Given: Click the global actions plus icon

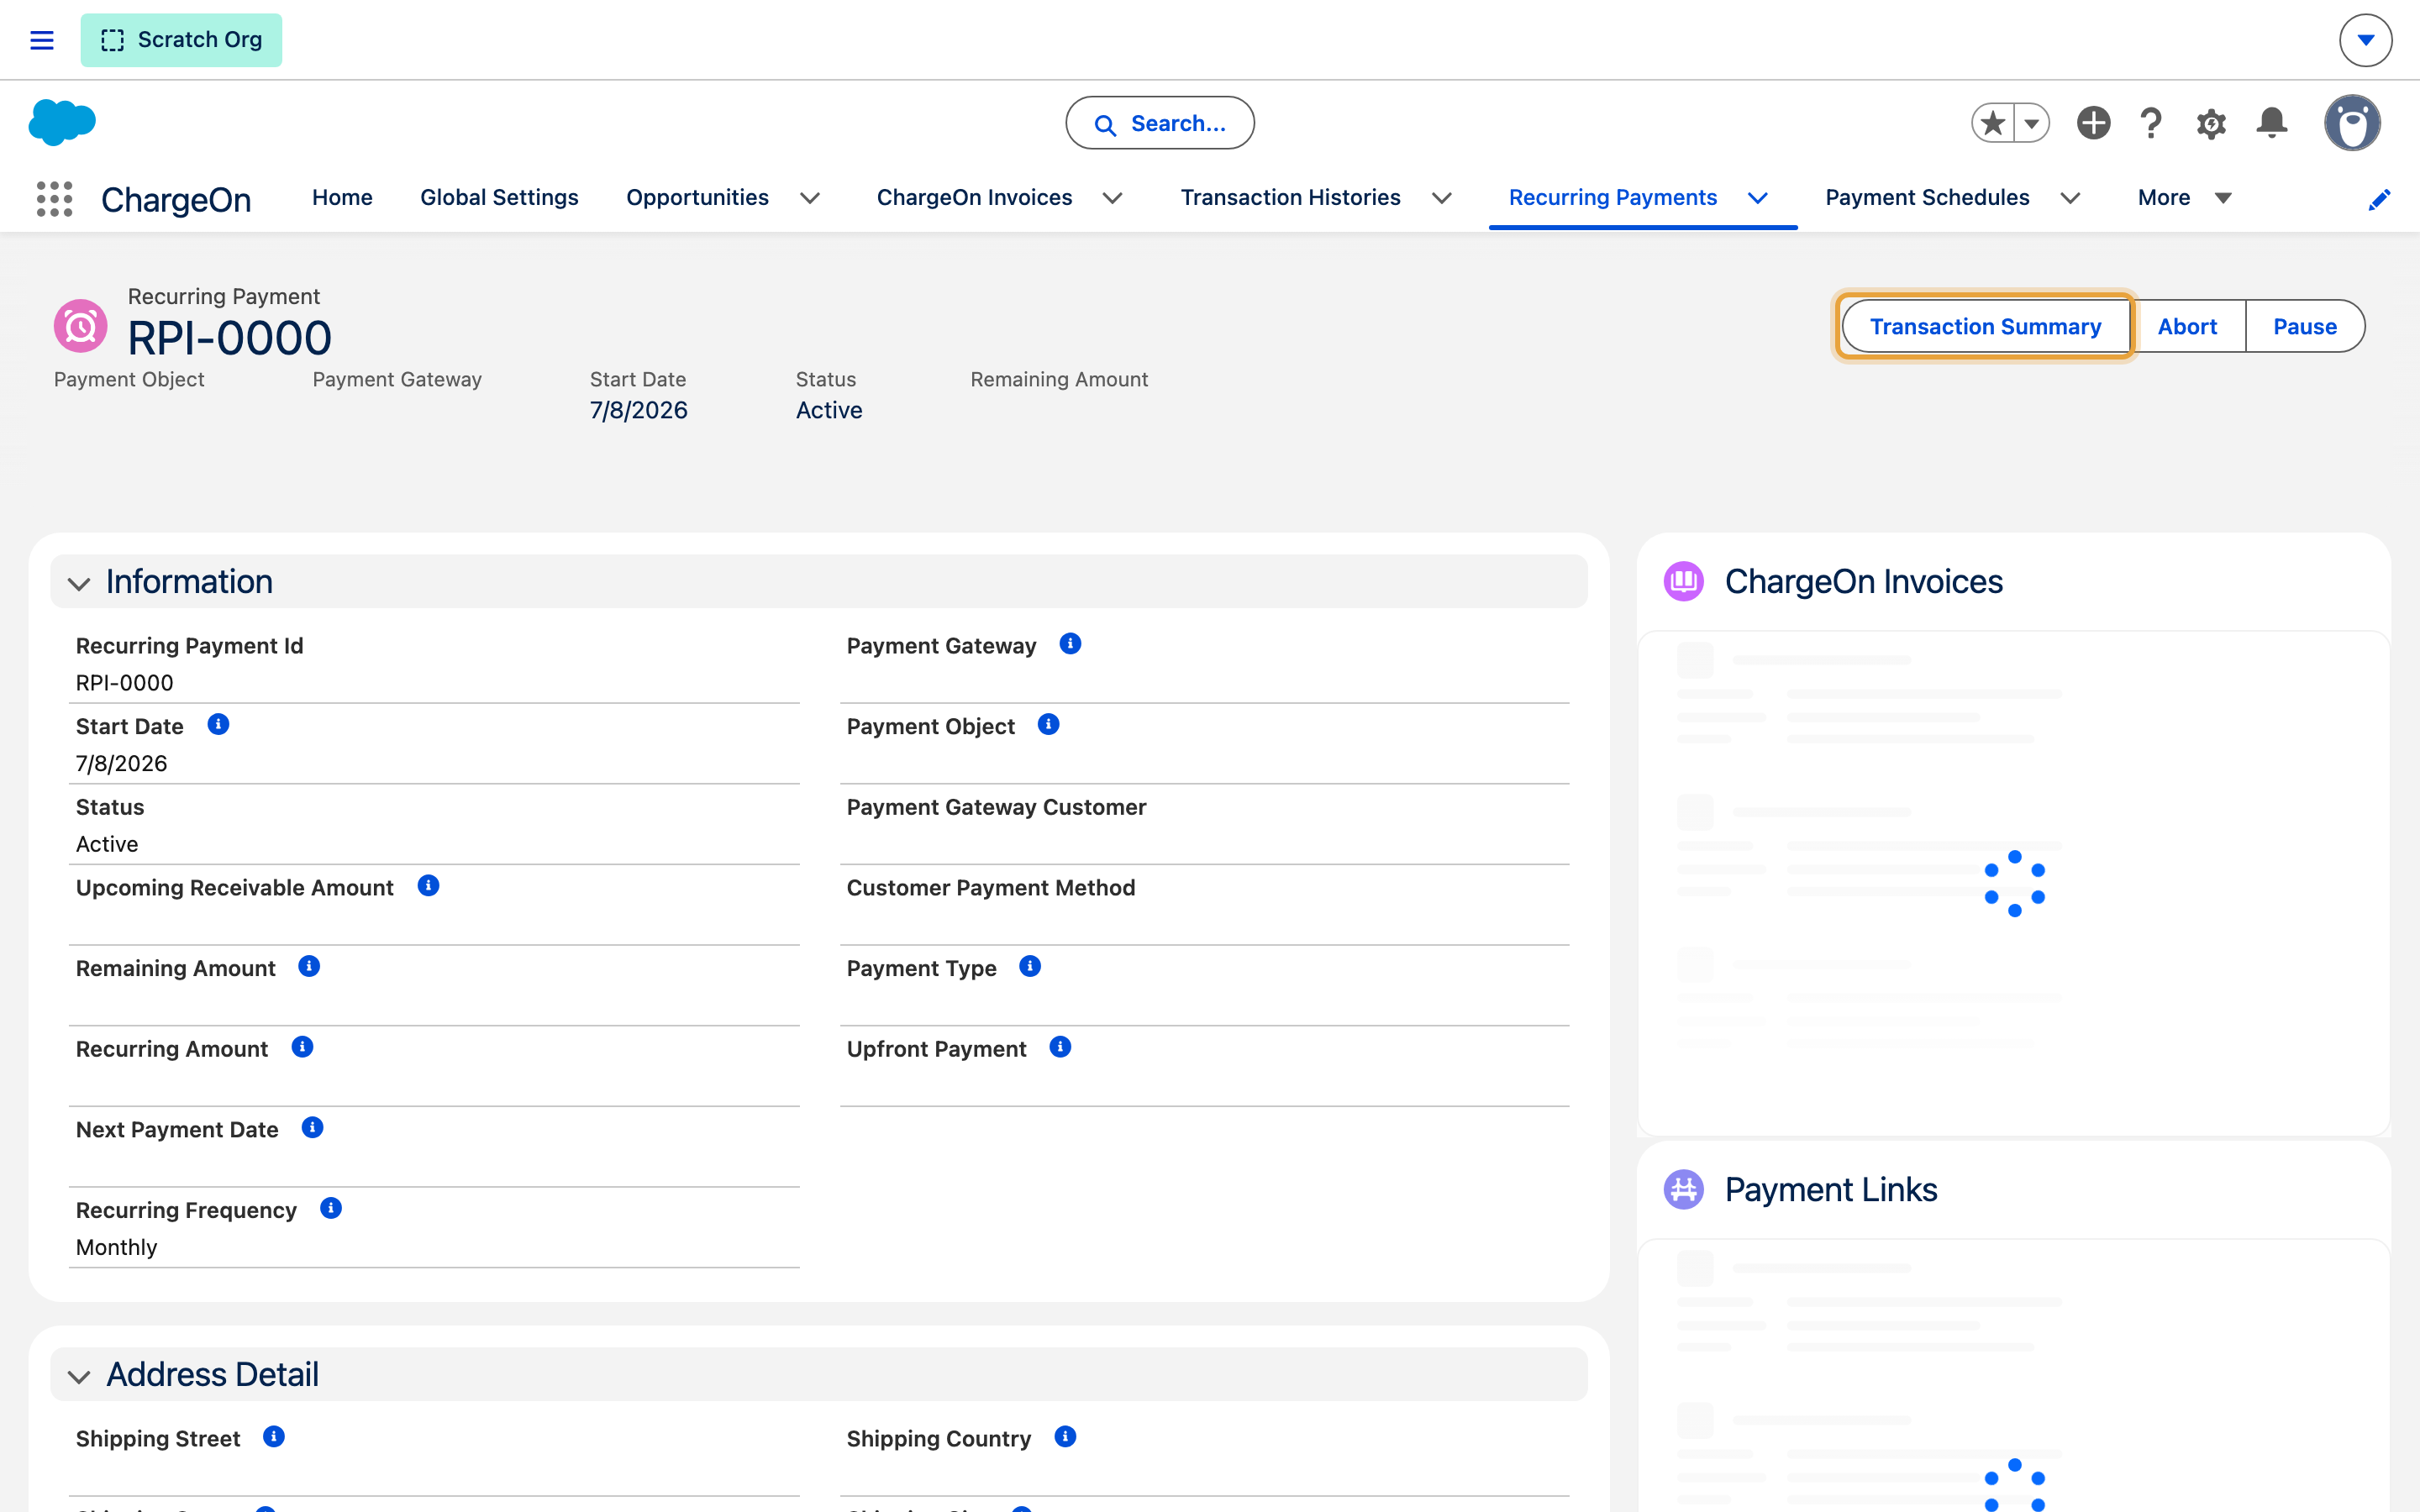Looking at the screenshot, I should click(x=2093, y=123).
